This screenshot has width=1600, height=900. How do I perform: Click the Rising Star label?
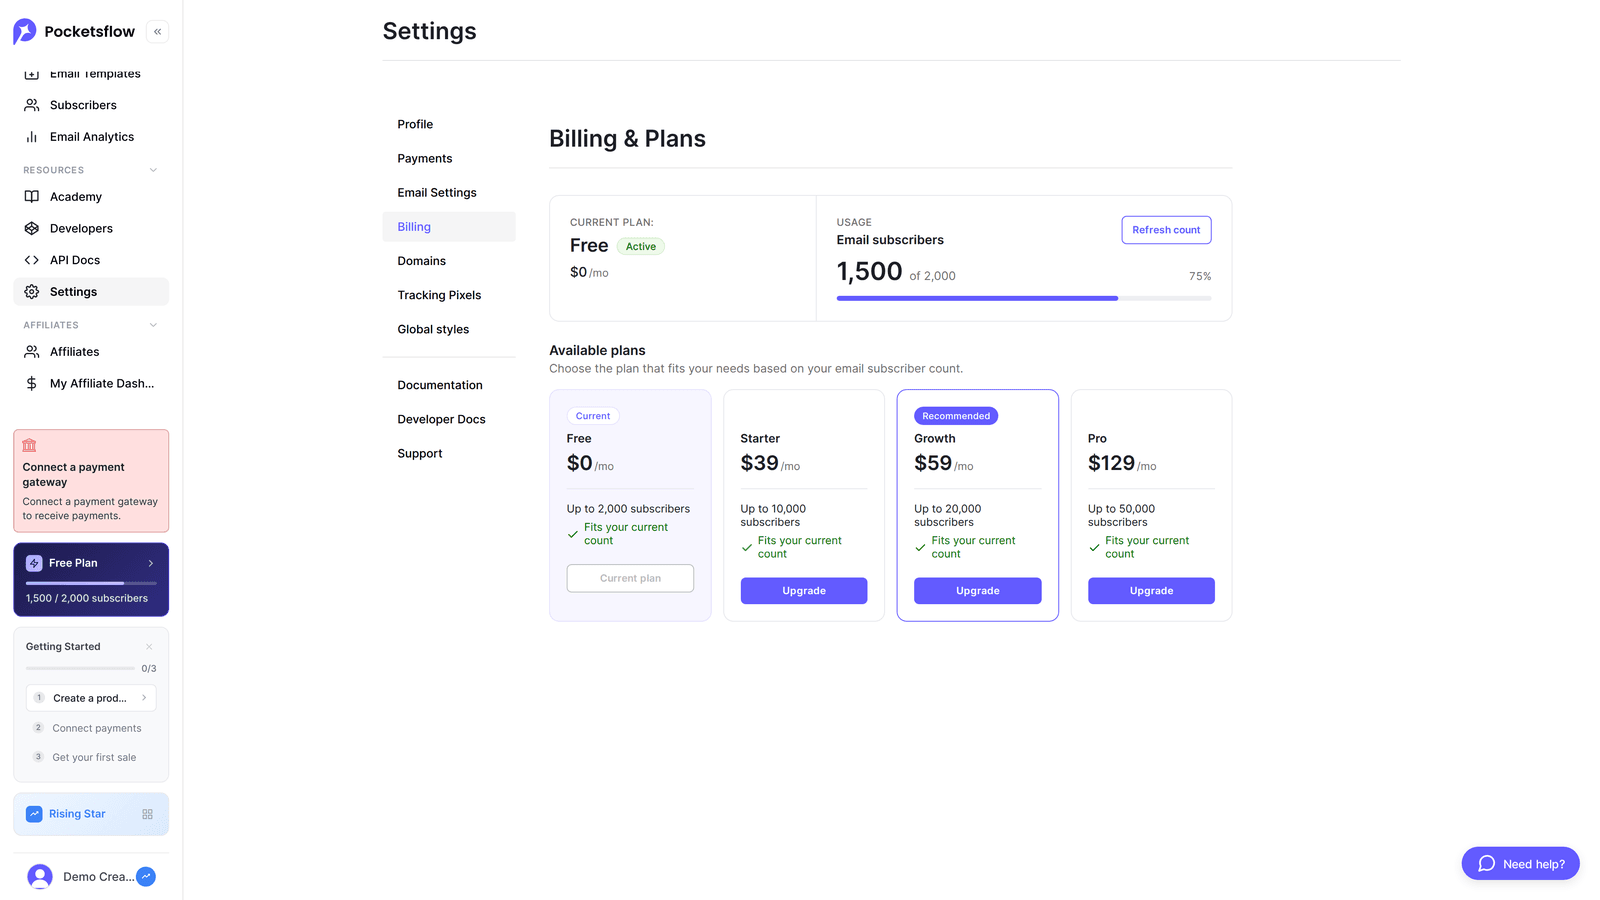[x=77, y=814]
